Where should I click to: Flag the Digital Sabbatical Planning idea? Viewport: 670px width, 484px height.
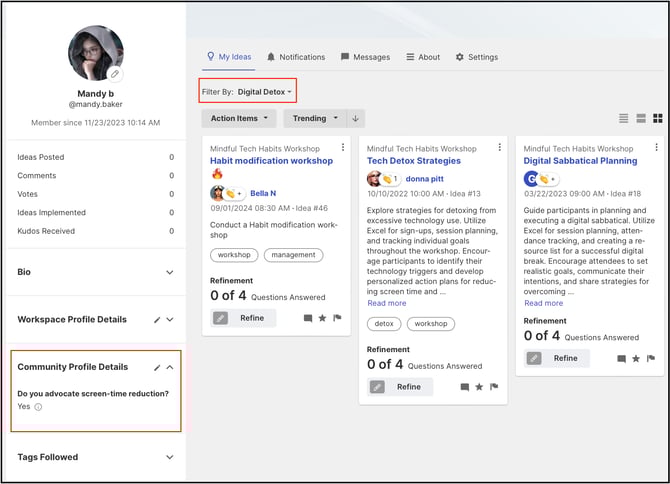tap(651, 358)
